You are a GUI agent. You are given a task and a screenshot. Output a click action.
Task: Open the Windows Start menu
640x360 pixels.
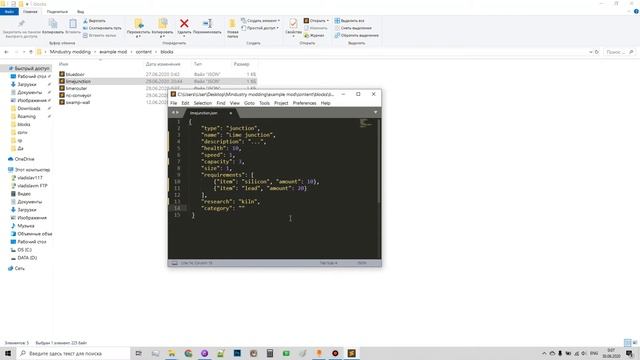click(8, 353)
